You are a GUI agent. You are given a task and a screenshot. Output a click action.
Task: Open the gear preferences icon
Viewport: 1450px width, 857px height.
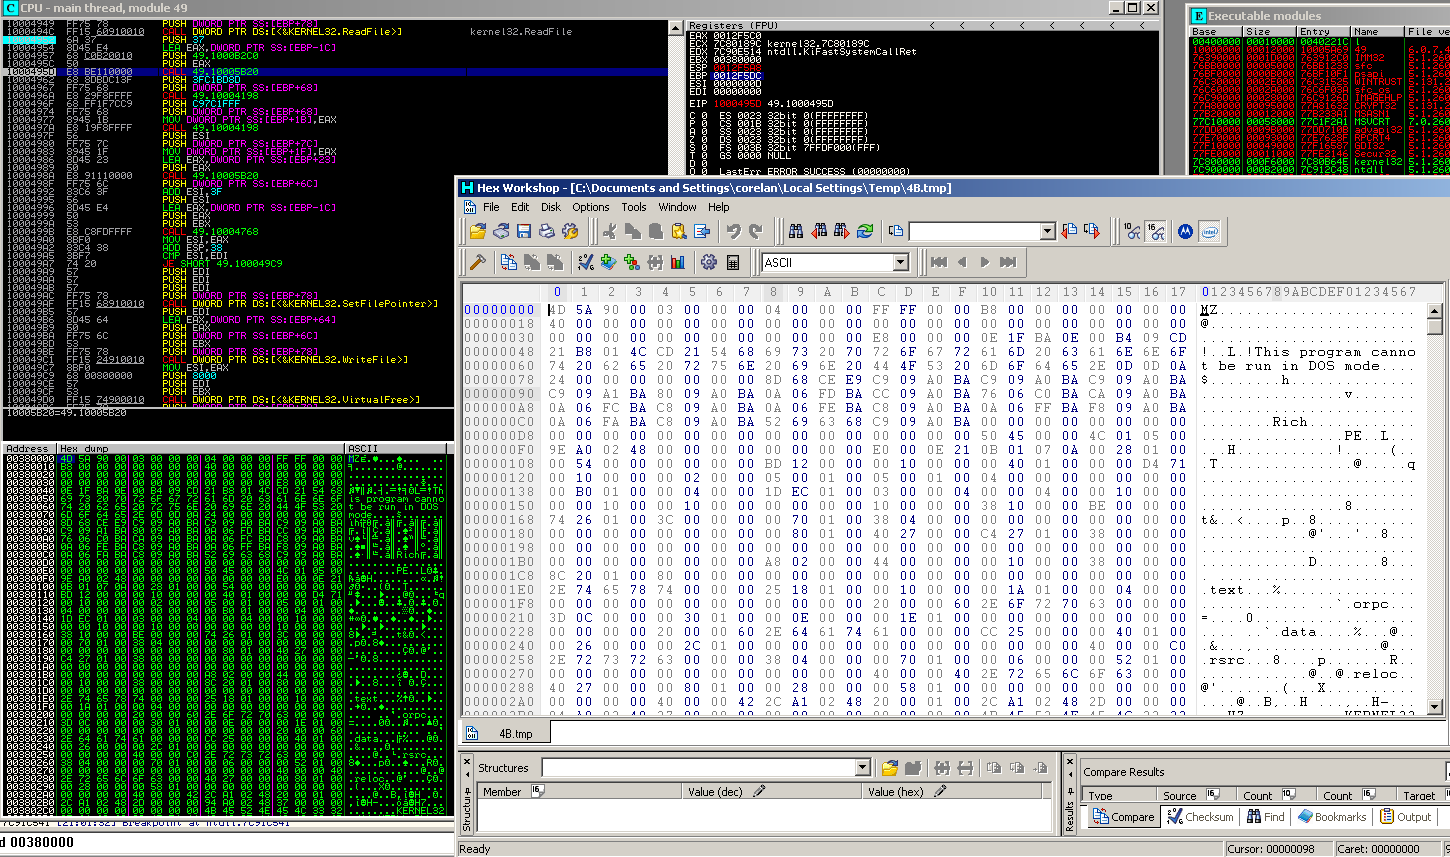709,262
